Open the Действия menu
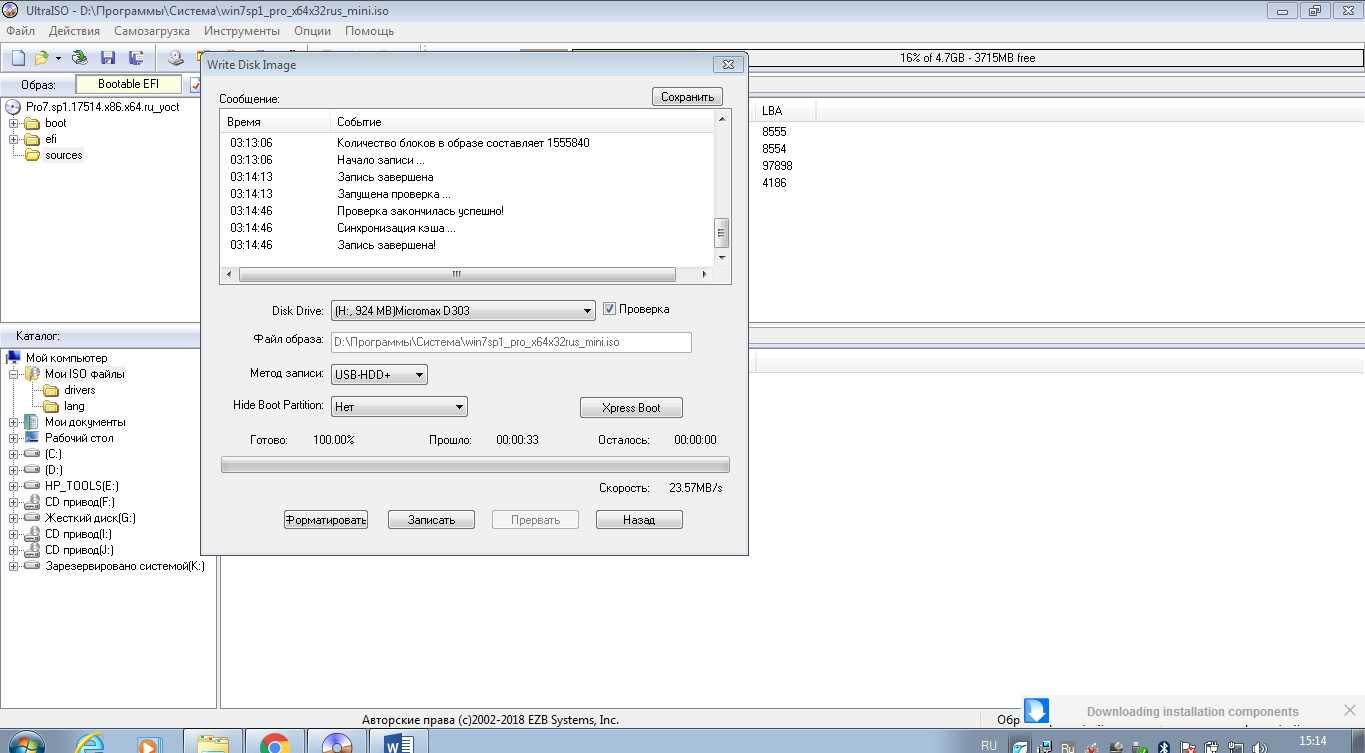This screenshot has width=1365, height=753. click(x=74, y=31)
